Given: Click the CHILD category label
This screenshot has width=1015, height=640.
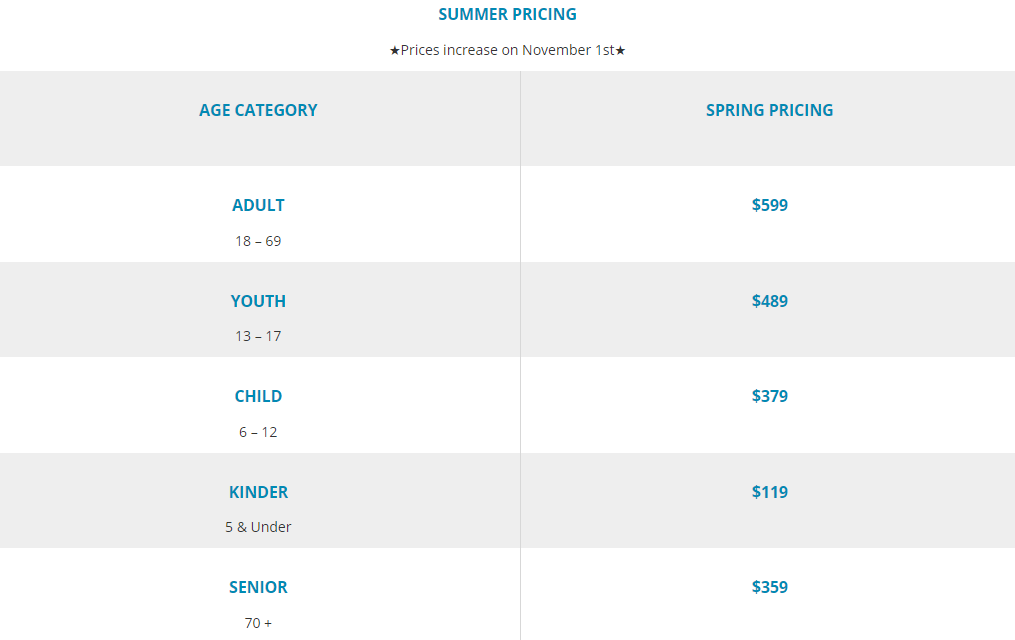Looking at the screenshot, I should tap(258, 397).
